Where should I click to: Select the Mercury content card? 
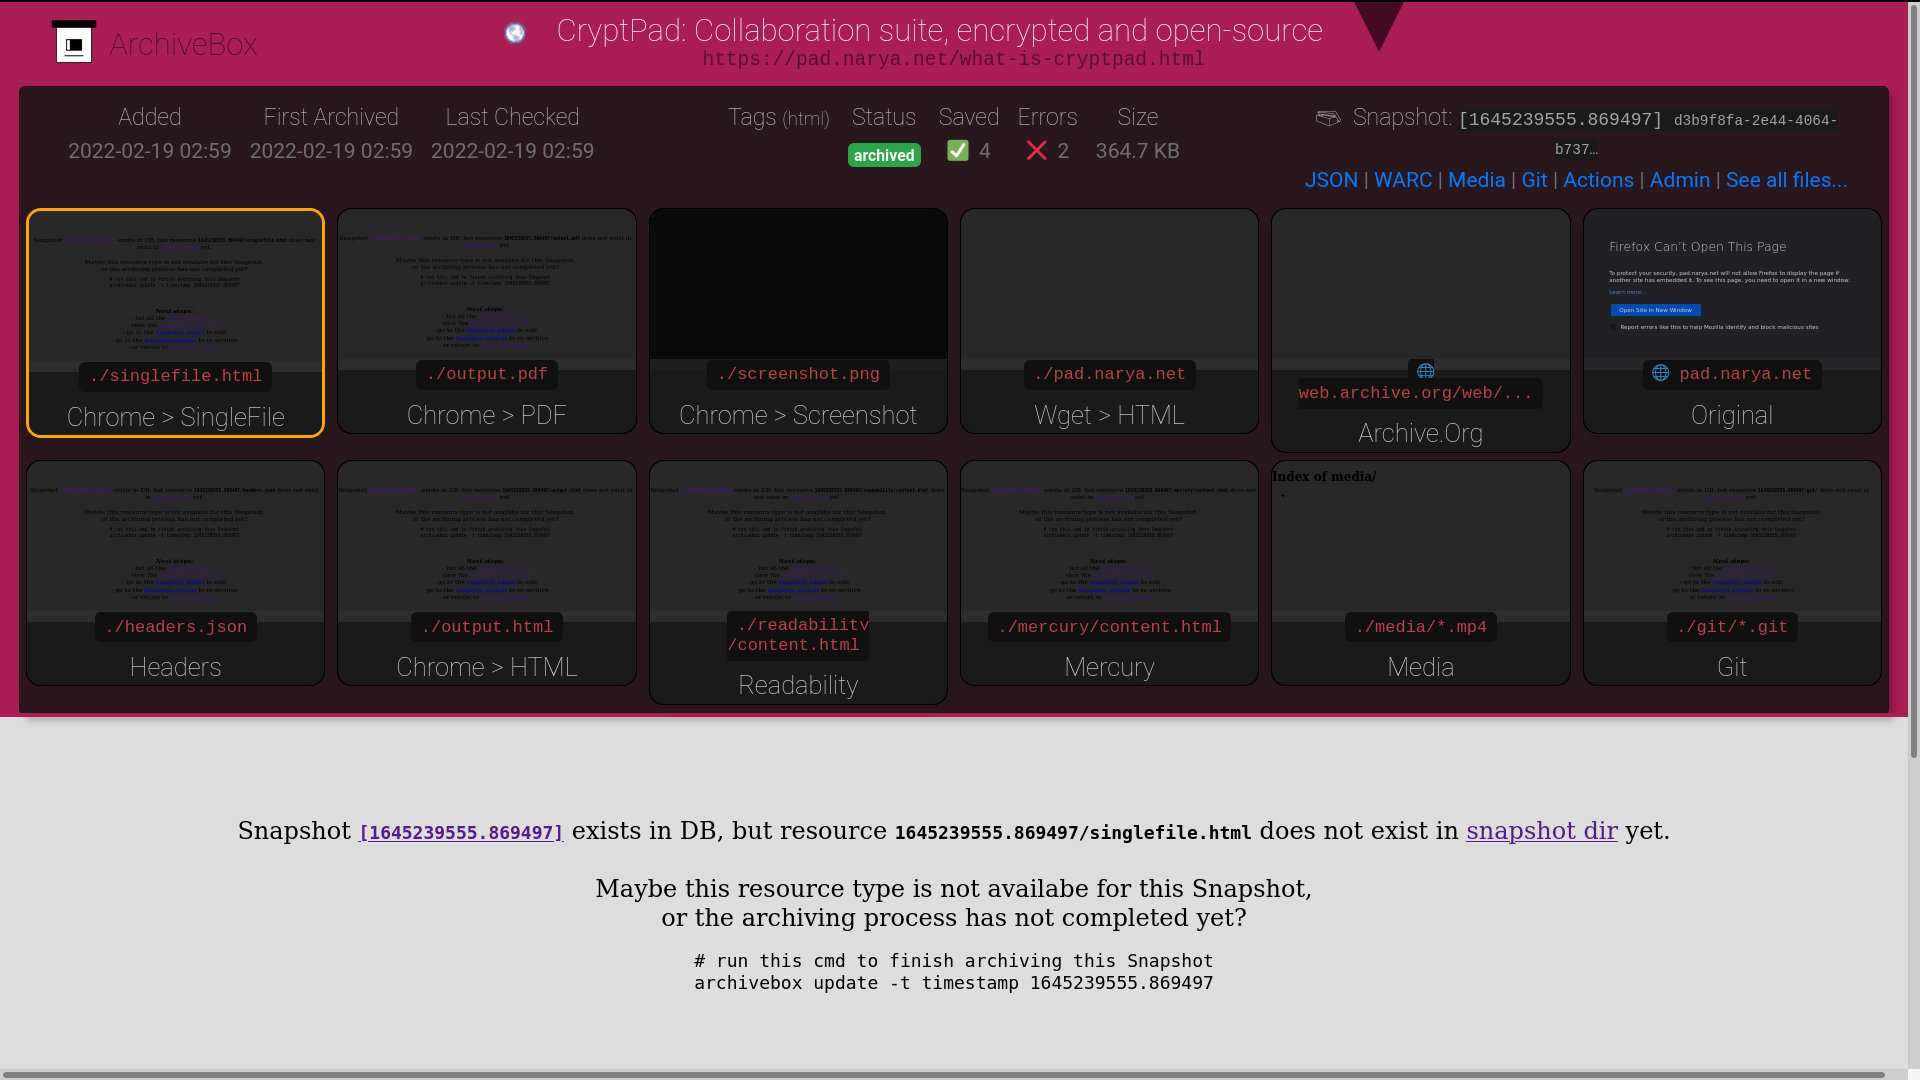(x=1109, y=667)
